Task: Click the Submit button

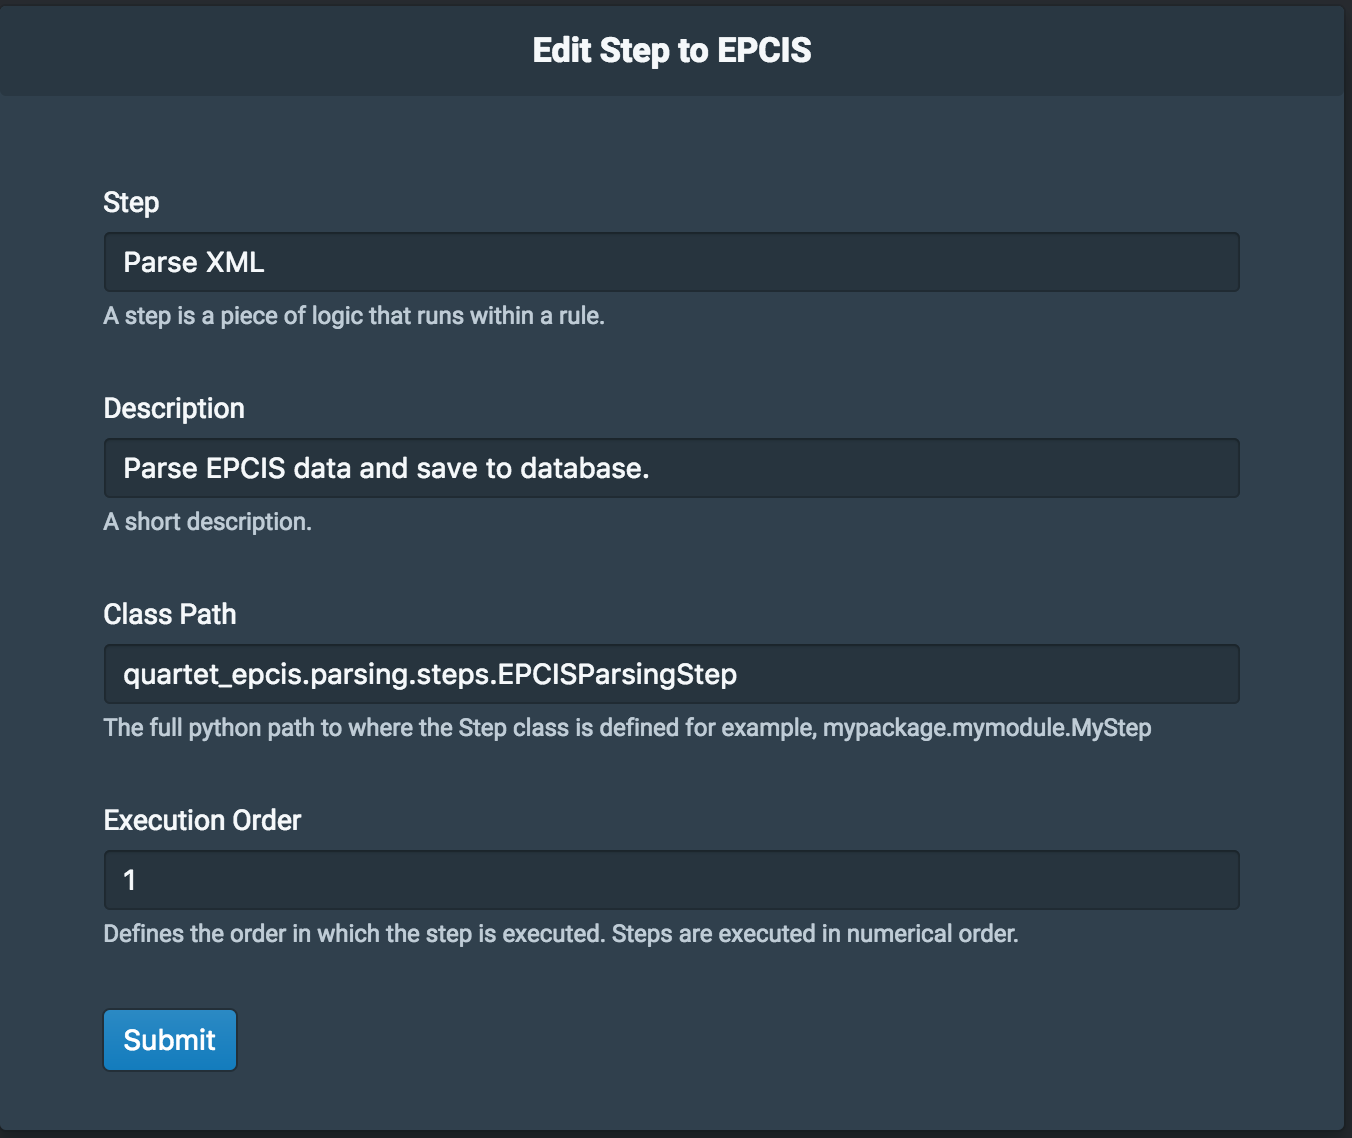Action: point(170,1040)
